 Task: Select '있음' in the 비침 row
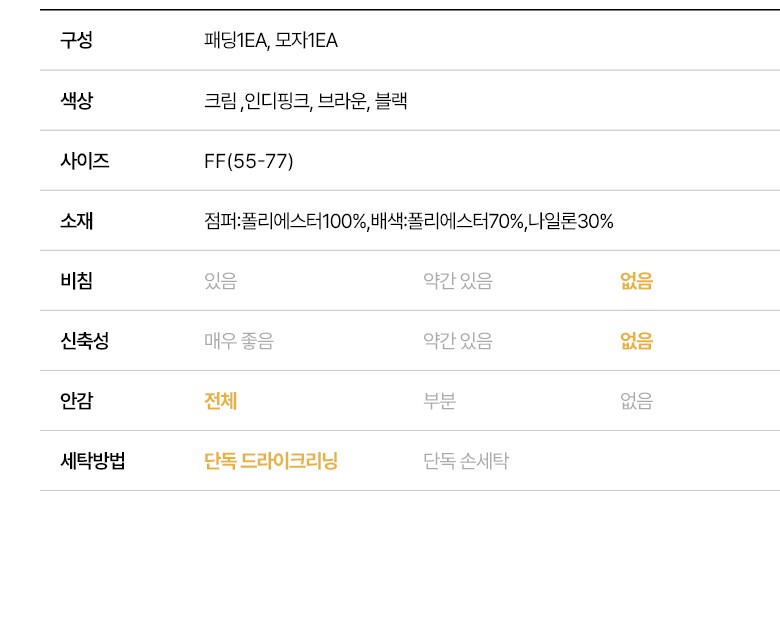[x=220, y=281]
